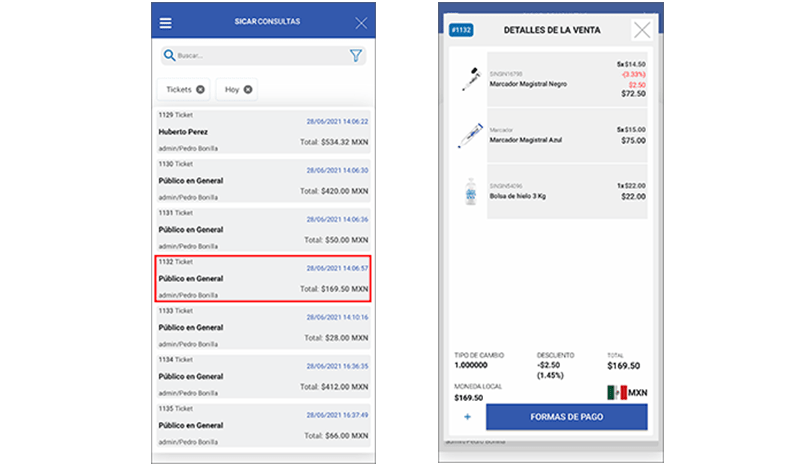This screenshot has width=810, height=470.
Task: Open highlighted ticket 1132 totaling $169.50
Action: pos(263,278)
